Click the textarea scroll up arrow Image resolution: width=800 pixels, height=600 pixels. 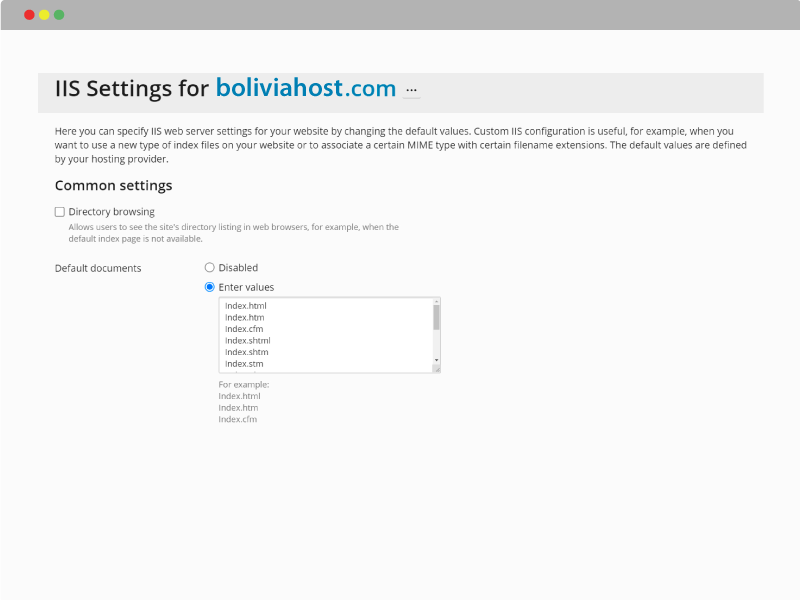point(436,302)
